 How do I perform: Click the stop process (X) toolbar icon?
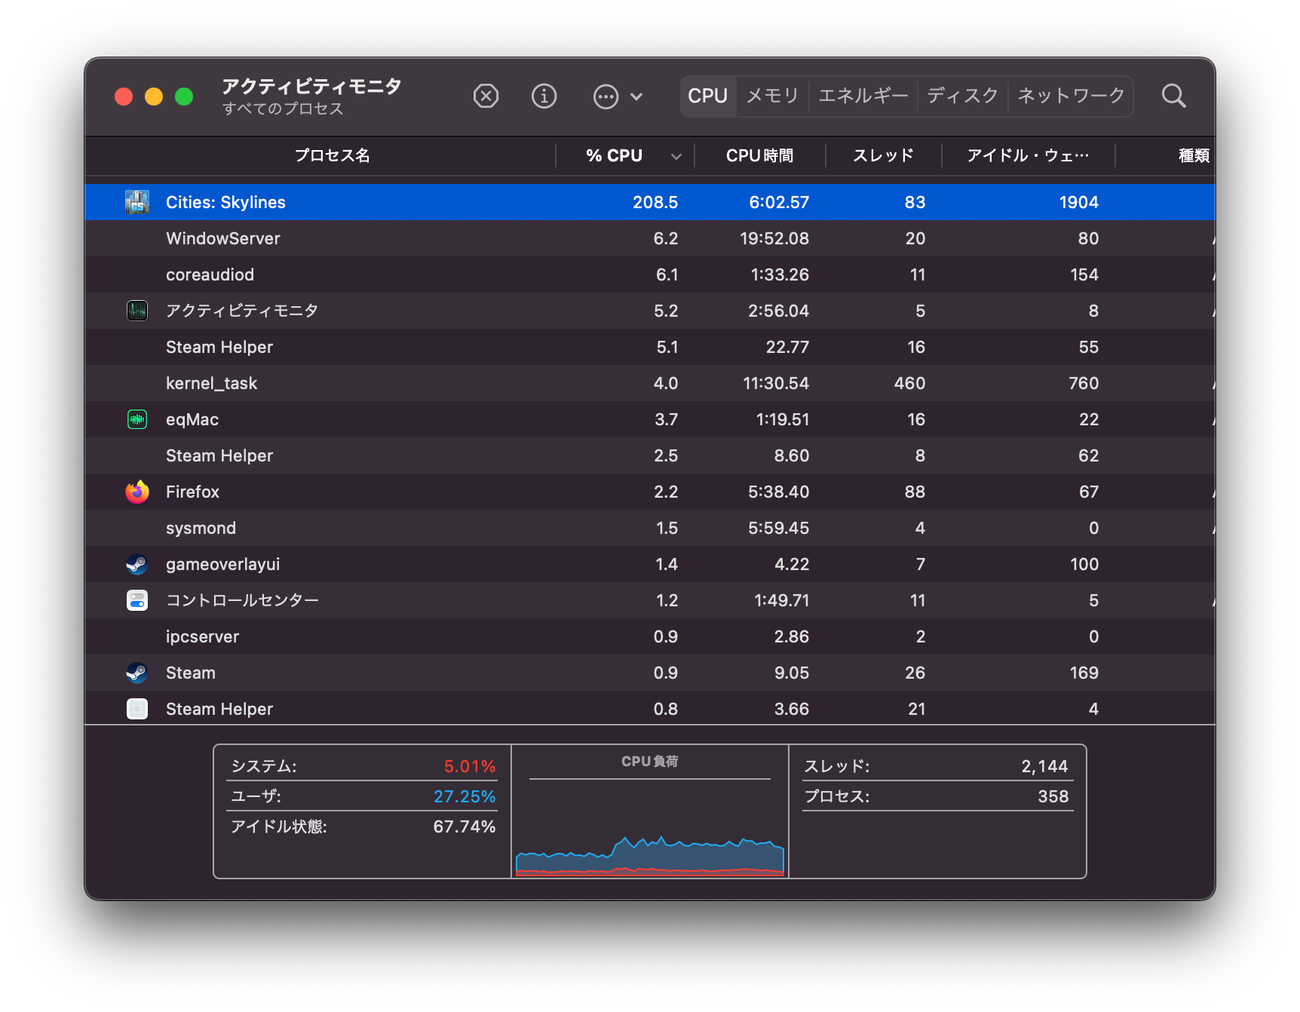pyautogui.click(x=486, y=96)
